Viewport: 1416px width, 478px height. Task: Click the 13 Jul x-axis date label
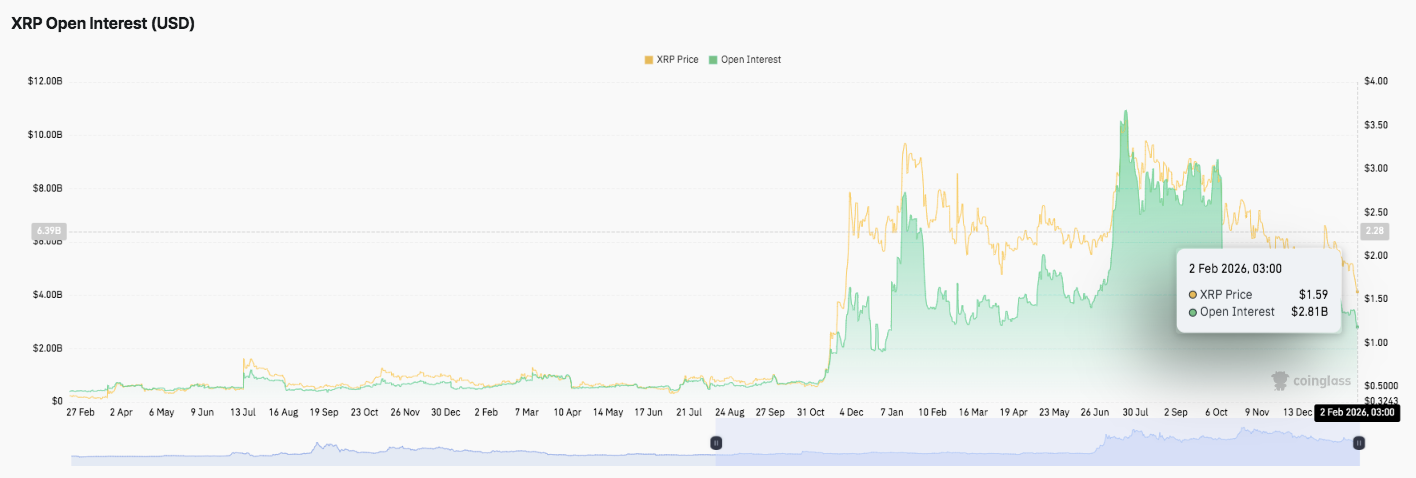pyautogui.click(x=243, y=412)
